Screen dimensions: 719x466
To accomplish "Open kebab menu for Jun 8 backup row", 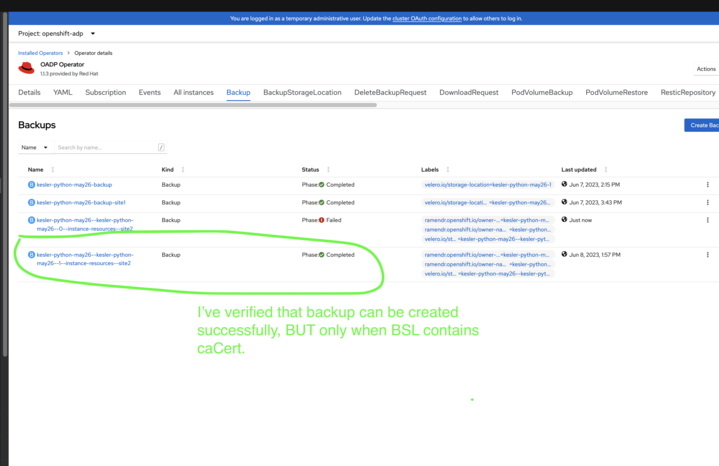I will (x=708, y=255).
